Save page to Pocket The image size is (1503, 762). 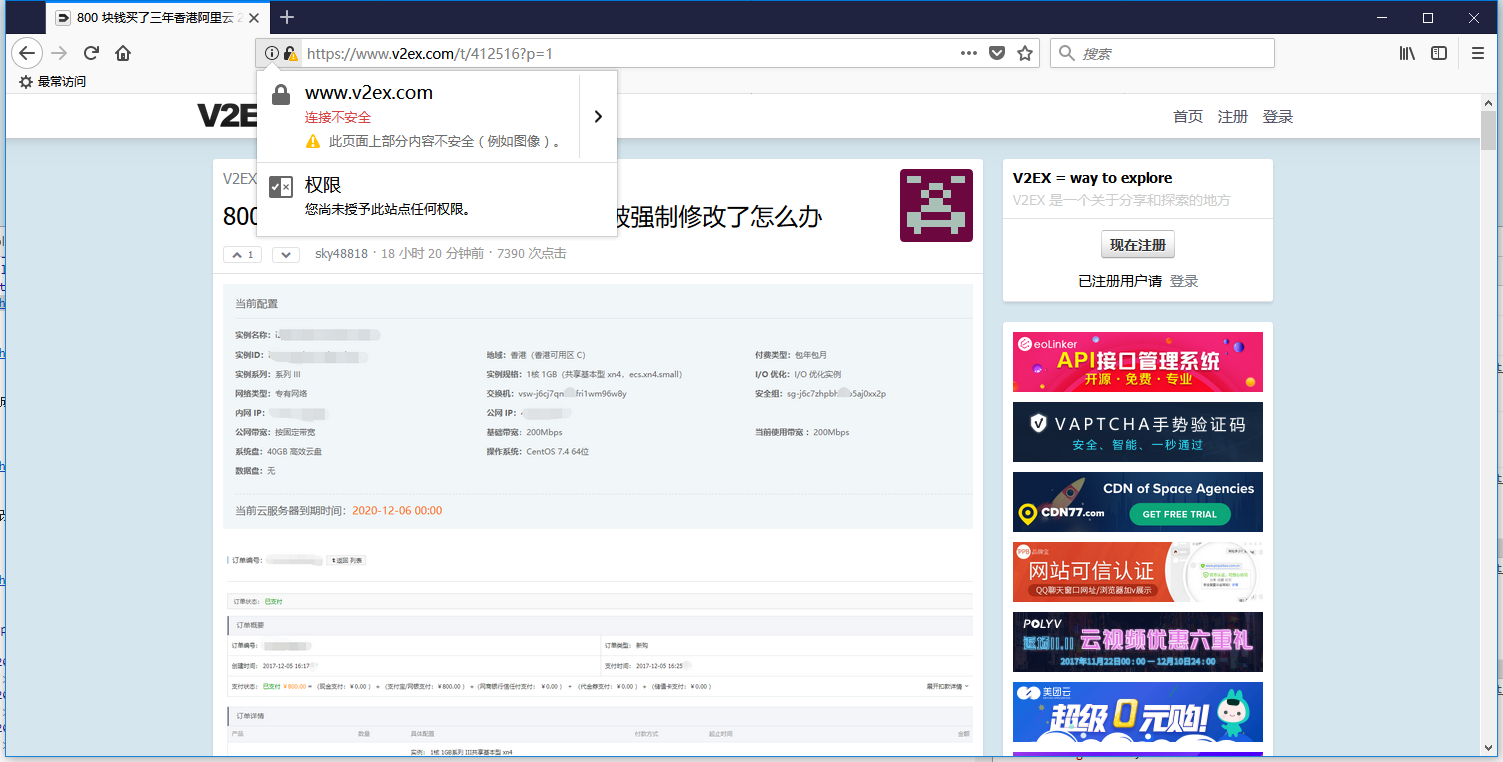997,53
